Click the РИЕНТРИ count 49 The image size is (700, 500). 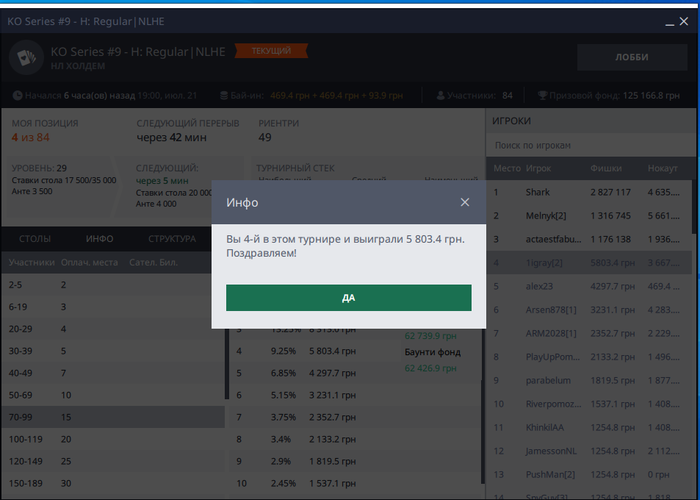(265, 138)
